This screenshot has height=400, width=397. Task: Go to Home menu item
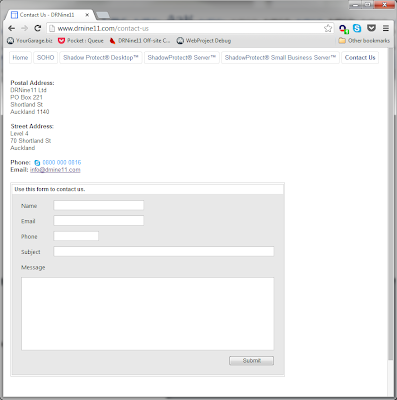pos(20,58)
